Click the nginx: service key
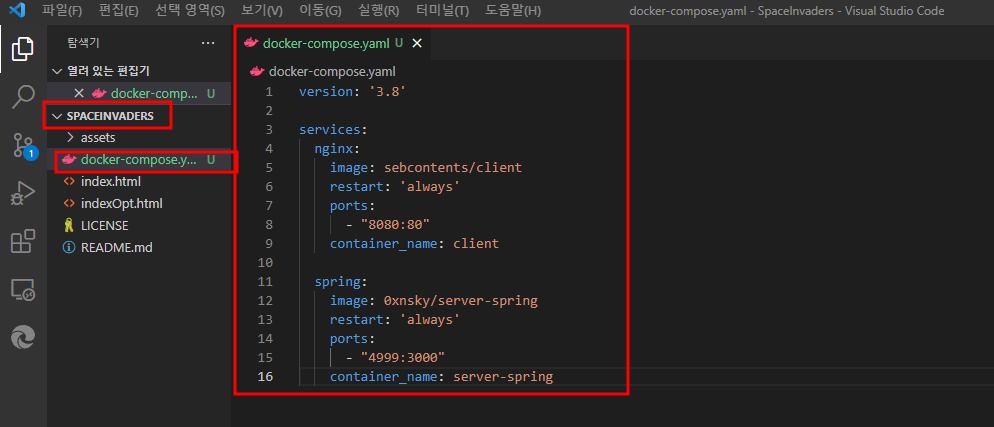 point(337,149)
